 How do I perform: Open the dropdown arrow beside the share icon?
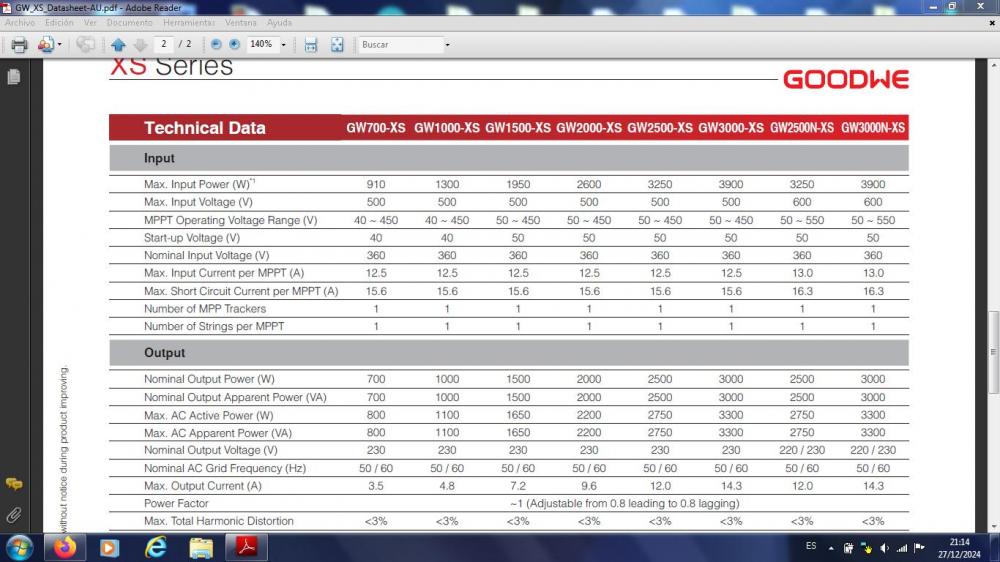click(60, 45)
